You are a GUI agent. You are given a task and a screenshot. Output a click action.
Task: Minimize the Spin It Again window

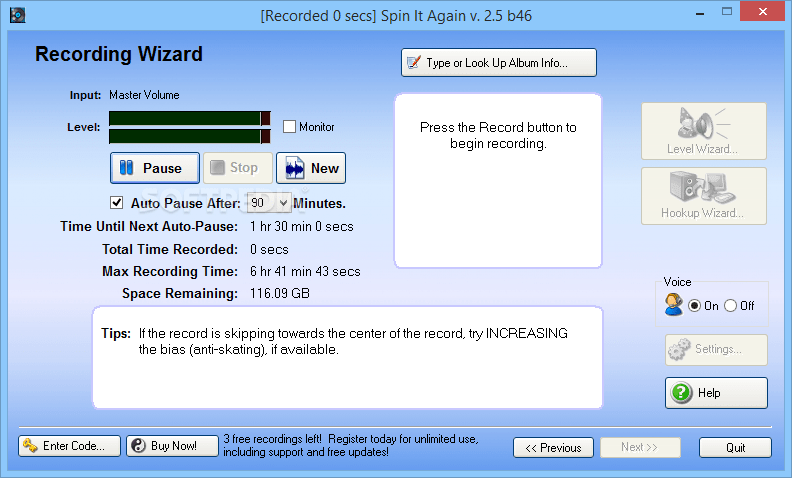pyautogui.click(x=700, y=12)
